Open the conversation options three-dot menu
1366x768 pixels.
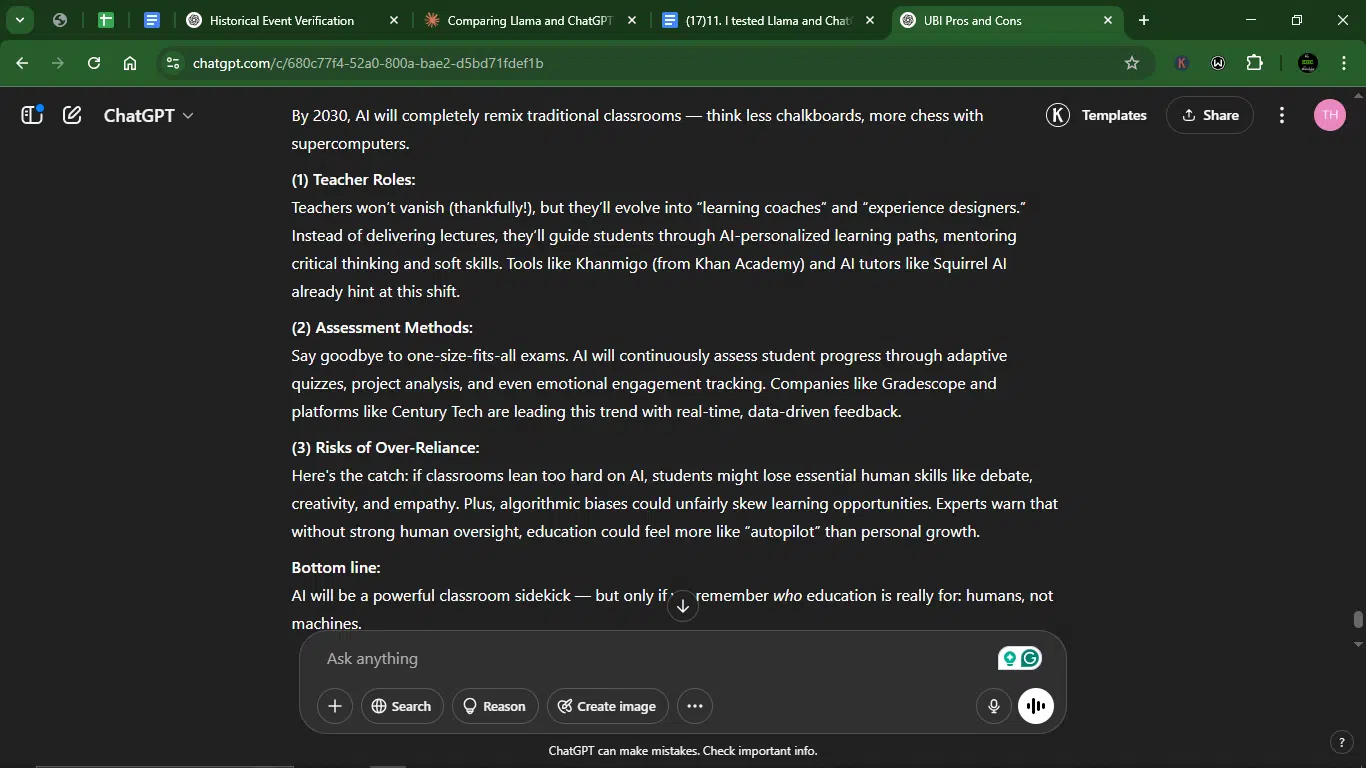tap(1282, 115)
